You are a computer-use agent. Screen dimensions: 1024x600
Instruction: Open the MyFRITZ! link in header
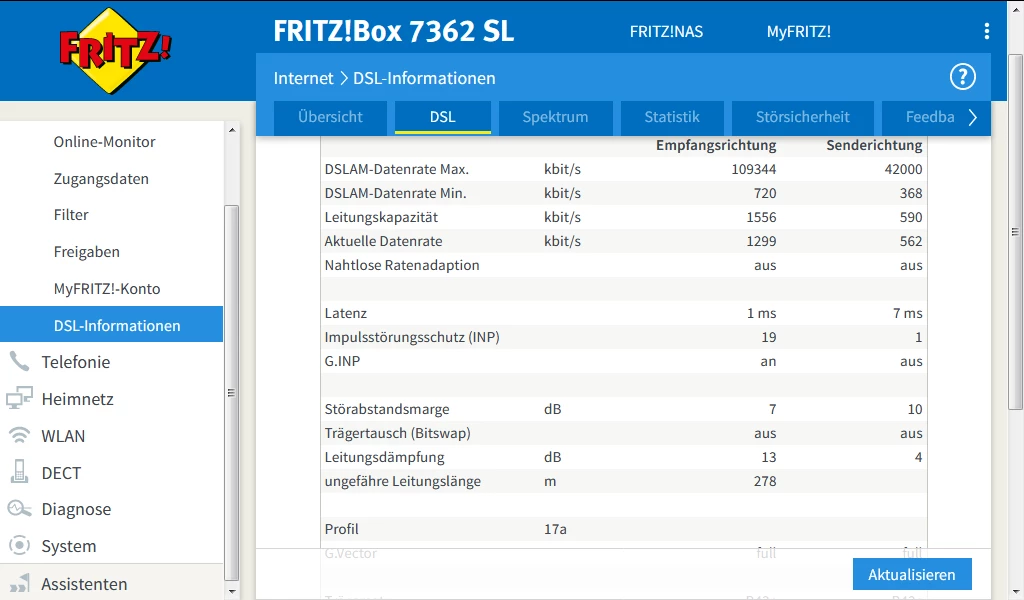pos(799,31)
